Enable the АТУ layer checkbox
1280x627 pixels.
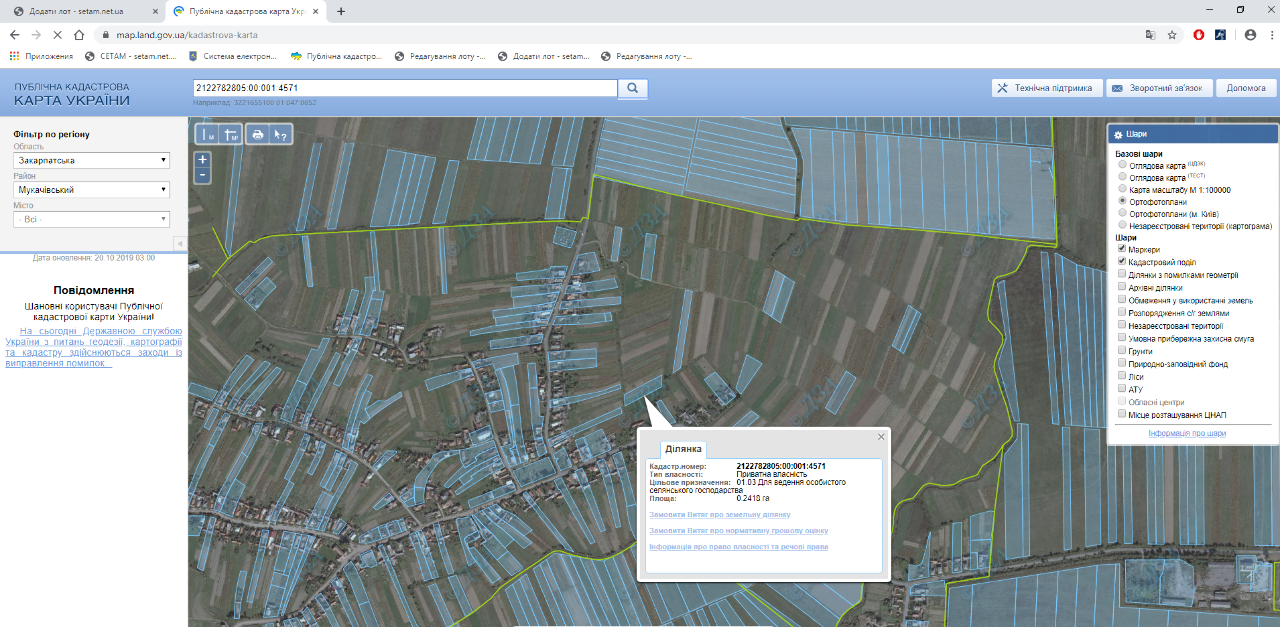pos(1123,389)
